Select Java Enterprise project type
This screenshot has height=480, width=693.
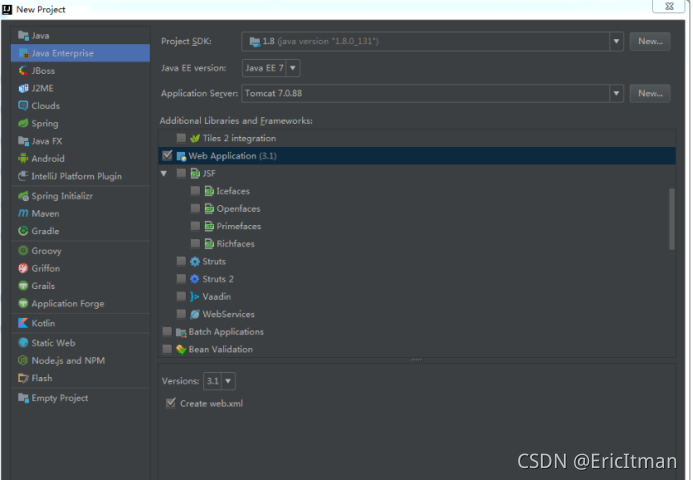point(80,53)
